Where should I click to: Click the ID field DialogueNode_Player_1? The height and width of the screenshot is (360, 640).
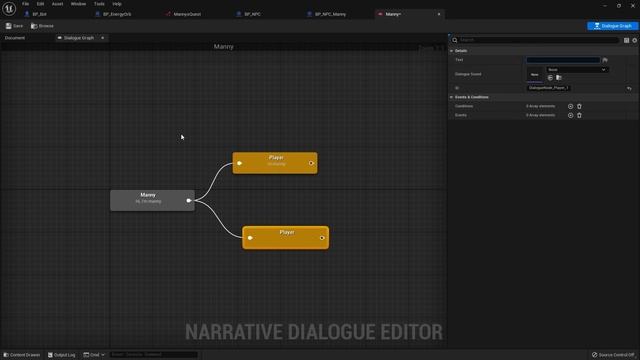coord(549,88)
